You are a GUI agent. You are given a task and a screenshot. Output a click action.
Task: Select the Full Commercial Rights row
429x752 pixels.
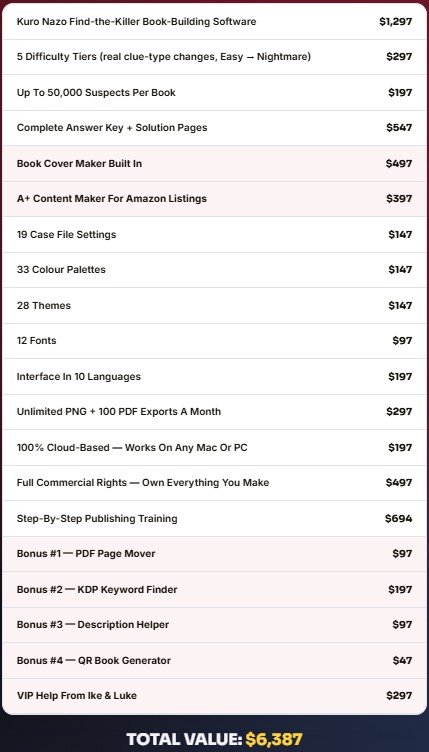[x=214, y=483]
